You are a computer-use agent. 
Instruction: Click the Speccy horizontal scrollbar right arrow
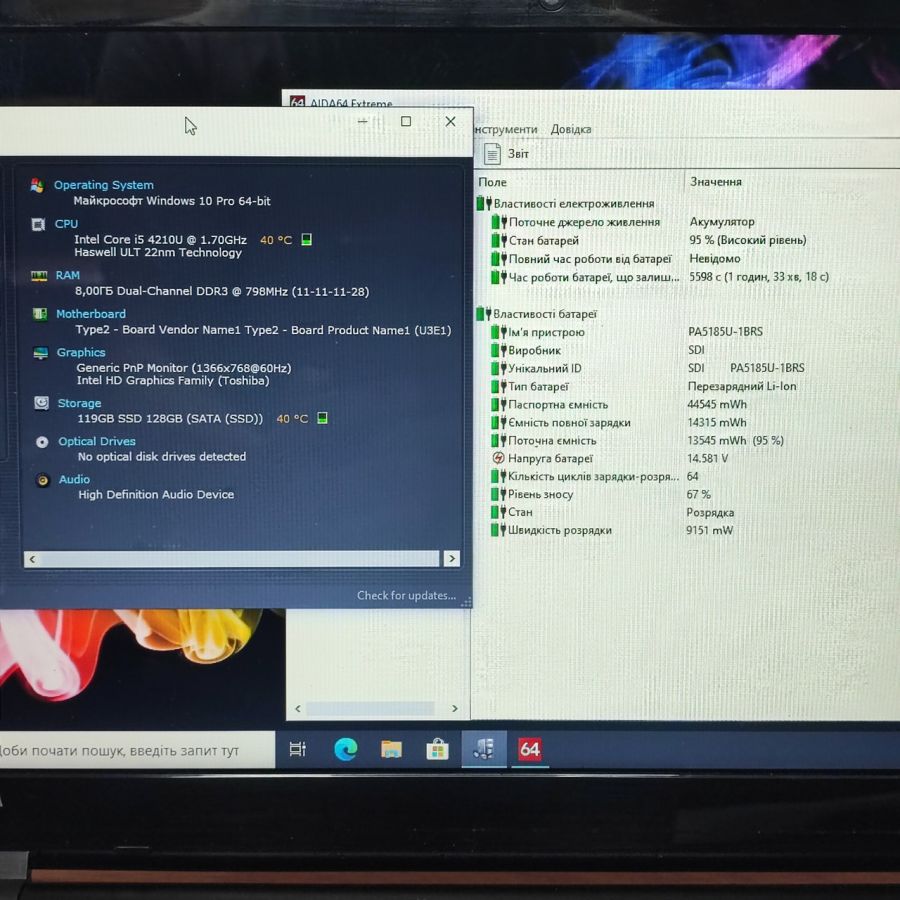pyautogui.click(x=452, y=558)
